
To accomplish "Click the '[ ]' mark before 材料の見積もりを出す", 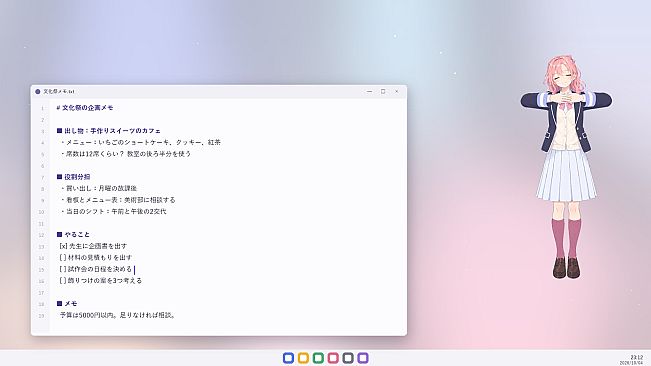I will pyautogui.click(x=63, y=257).
